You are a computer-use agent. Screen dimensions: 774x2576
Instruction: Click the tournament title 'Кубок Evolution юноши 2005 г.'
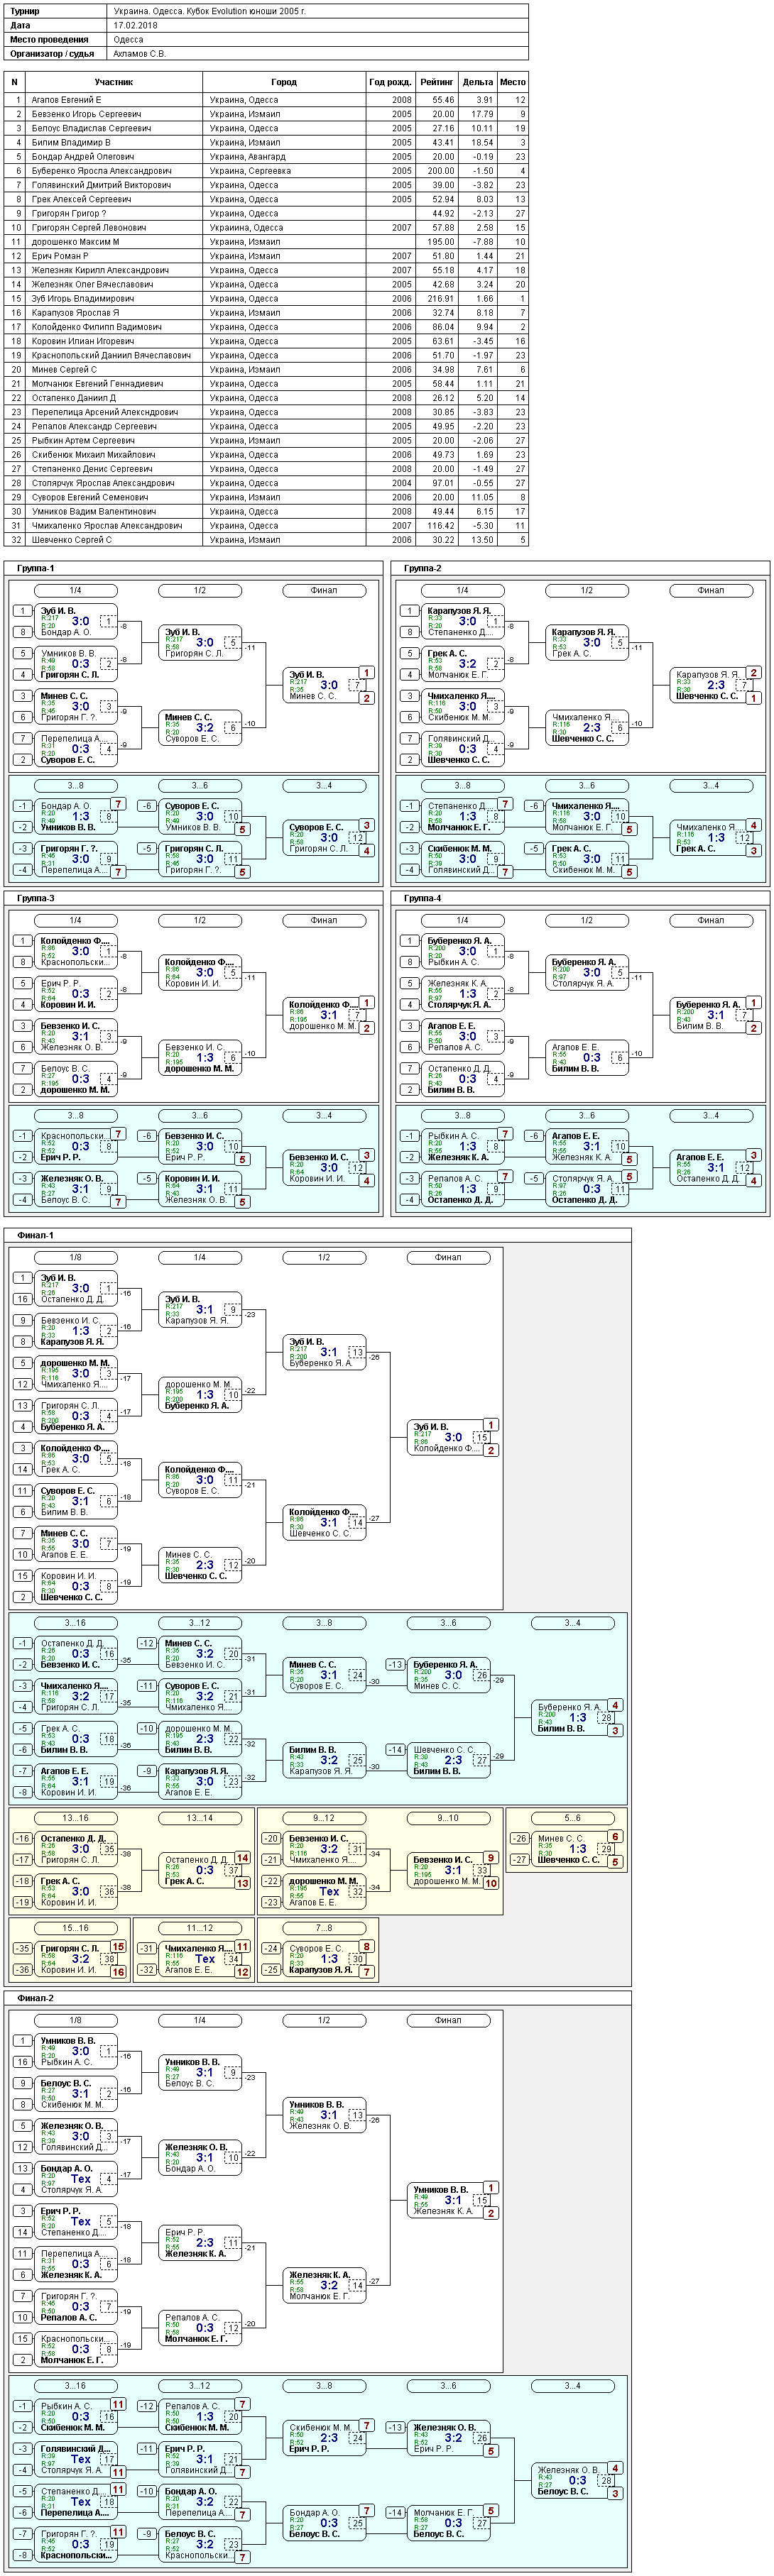point(243,11)
